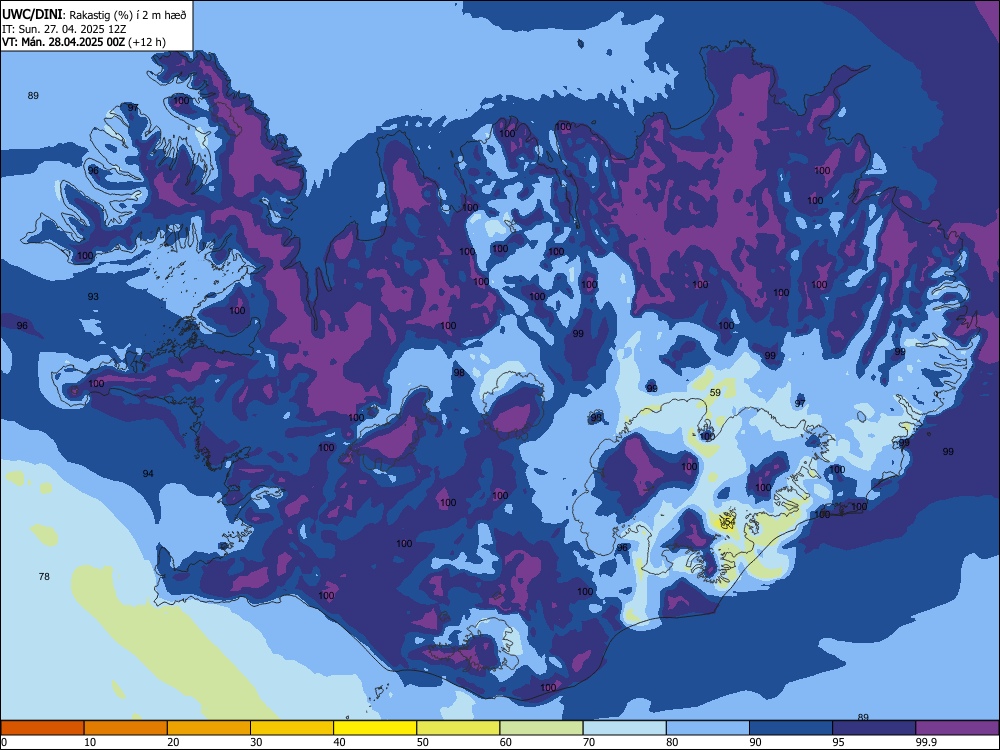Pick the amber 20–30 legend swatch

[209, 728]
